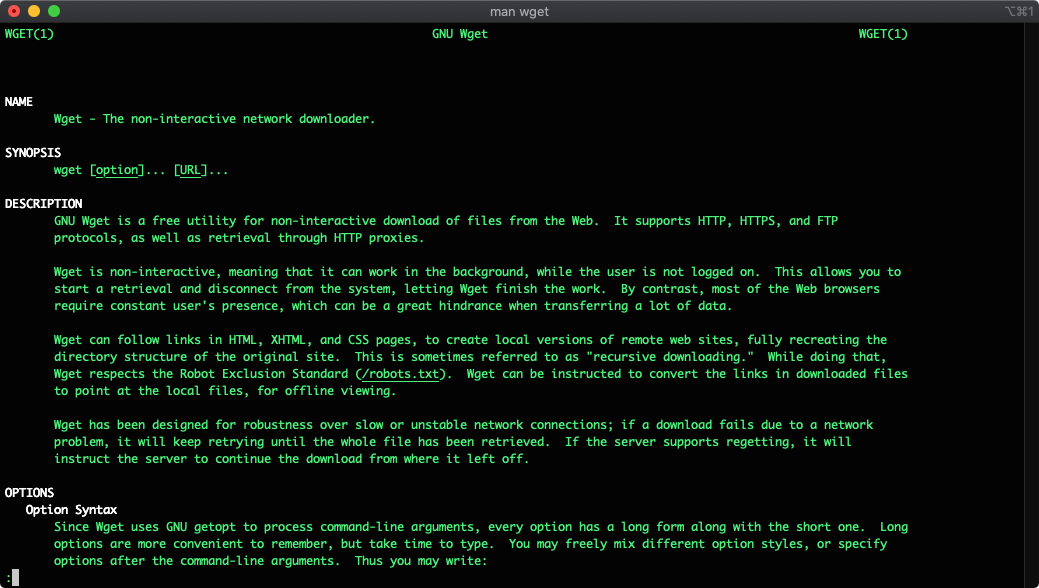Screen dimensions: 1039x588
Task: Close the man wget terminal window
Action: click(14, 11)
